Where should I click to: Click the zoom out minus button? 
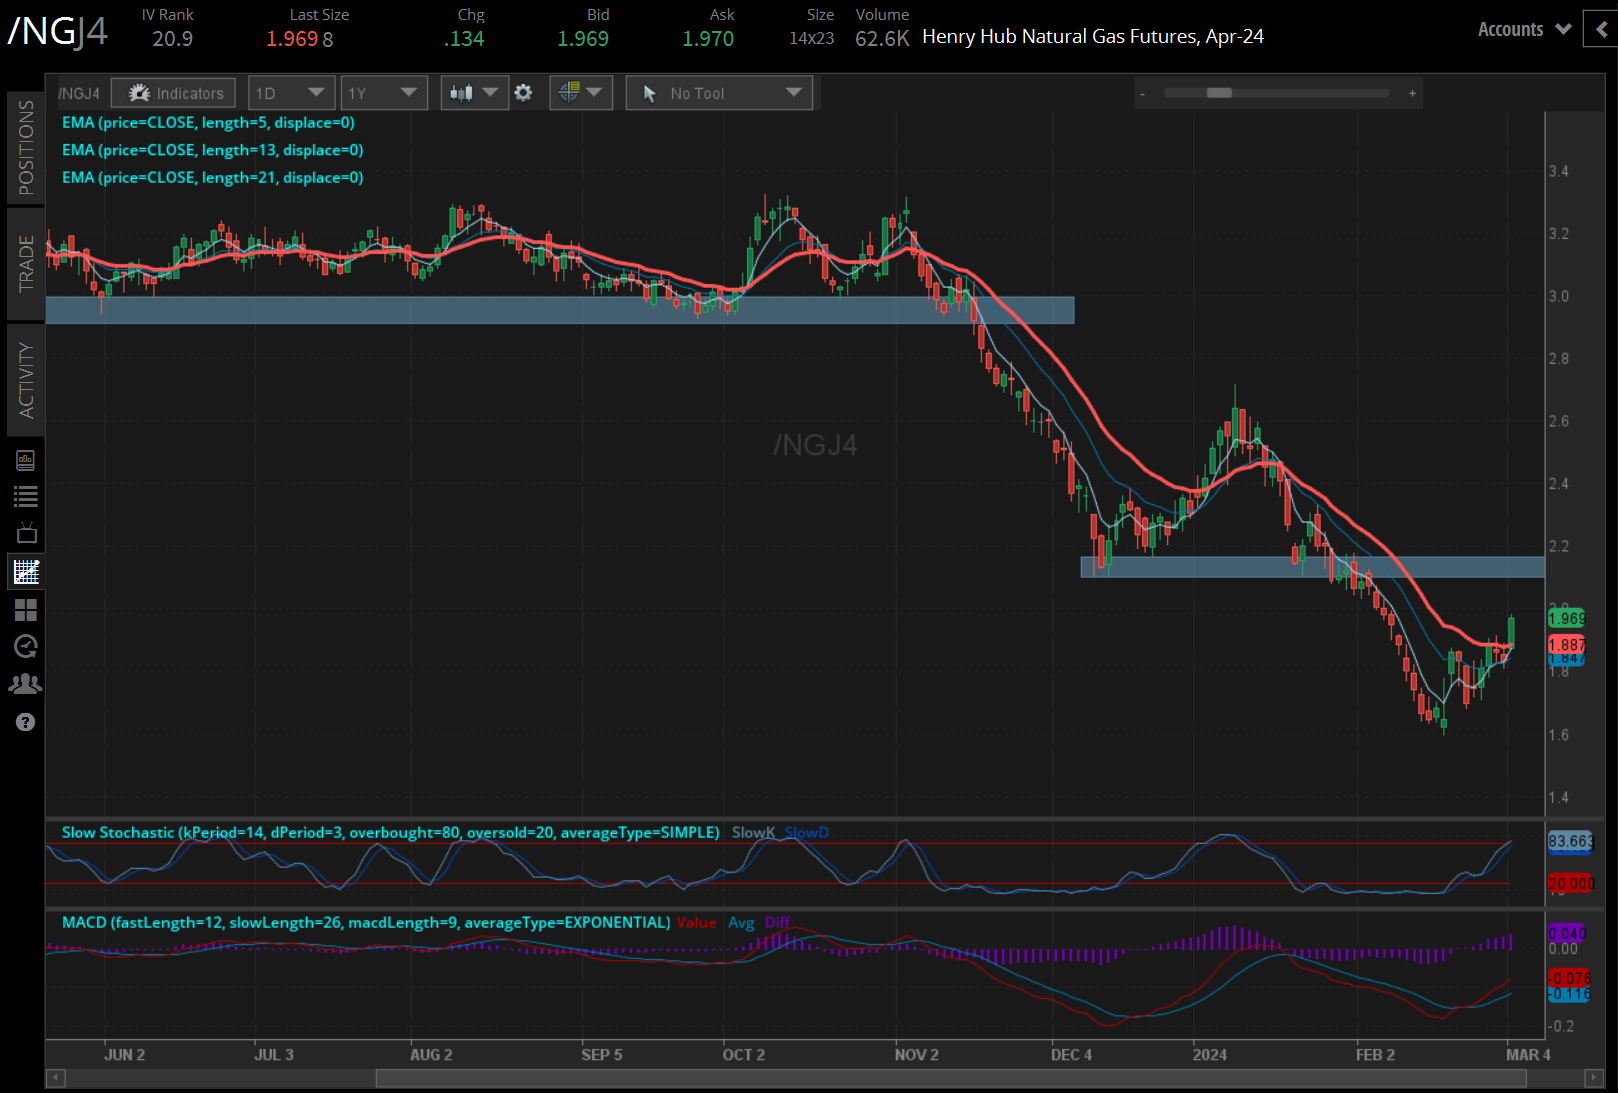click(1142, 94)
